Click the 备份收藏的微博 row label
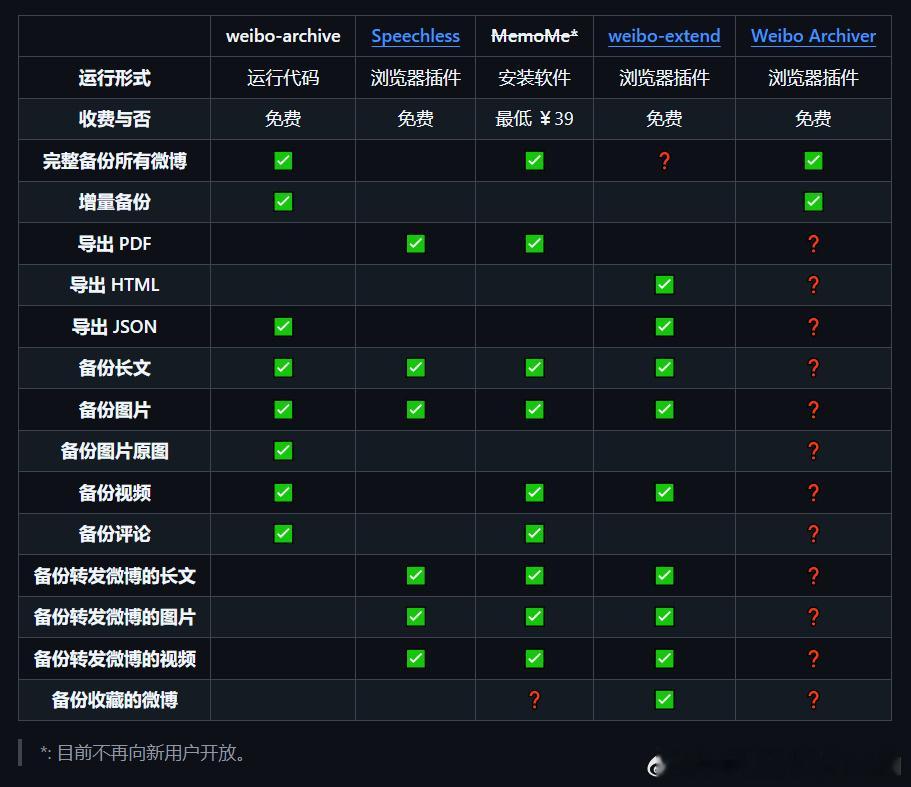 point(114,700)
